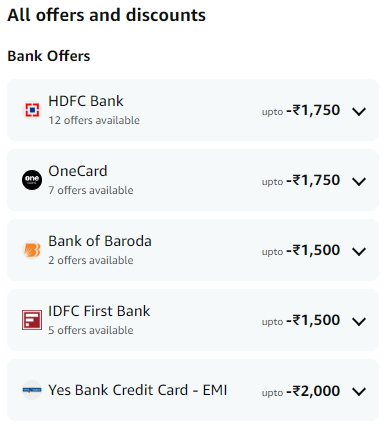Open IDFC First Bank dropdown chevron
This screenshot has width=386, height=428.
coord(359,321)
